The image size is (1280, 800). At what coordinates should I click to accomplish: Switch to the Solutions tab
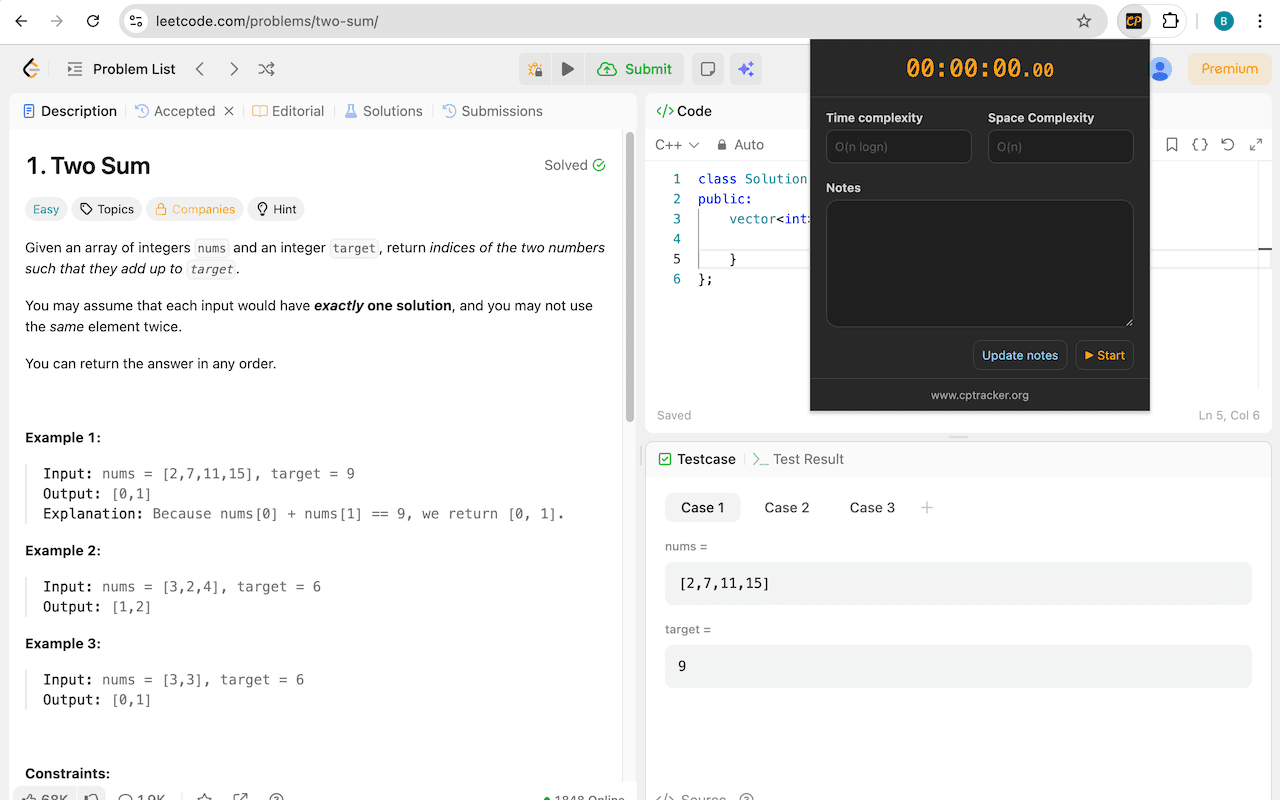(391, 111)
